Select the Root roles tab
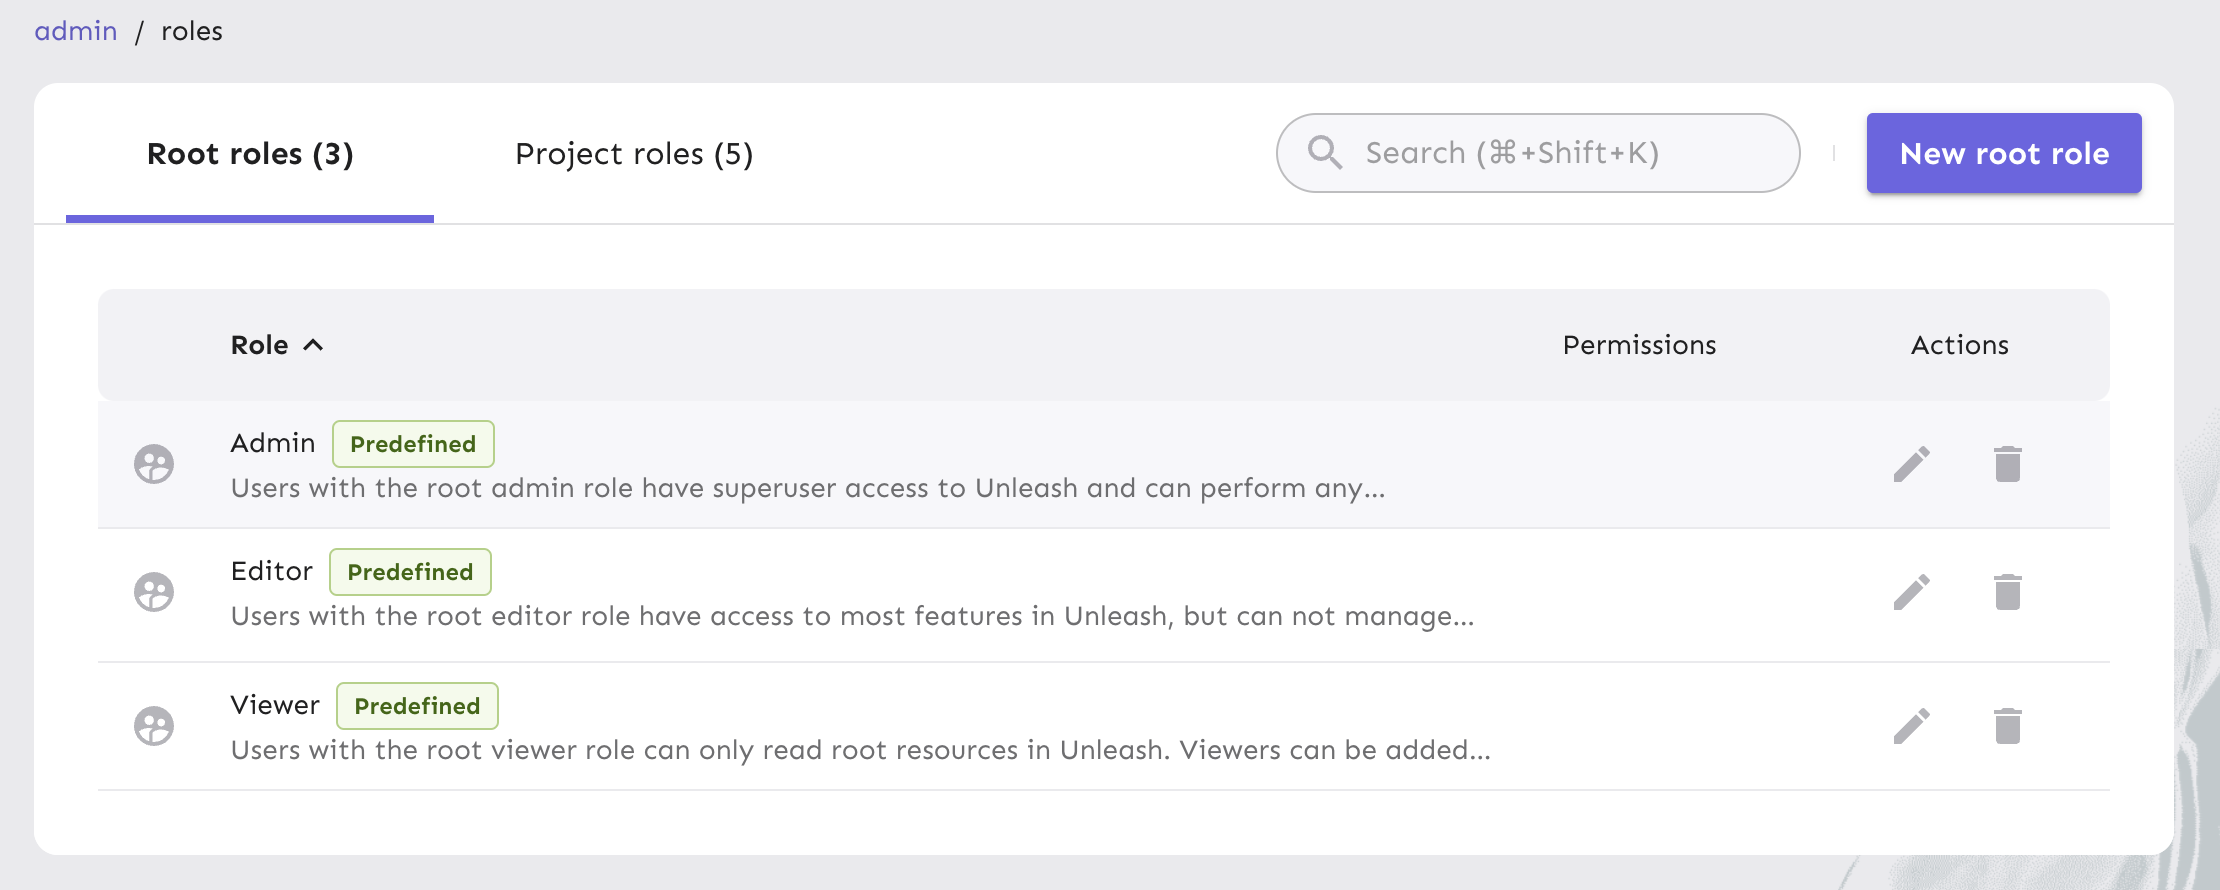The width and height of the screenshot is (2220, 890). (249, 153)
